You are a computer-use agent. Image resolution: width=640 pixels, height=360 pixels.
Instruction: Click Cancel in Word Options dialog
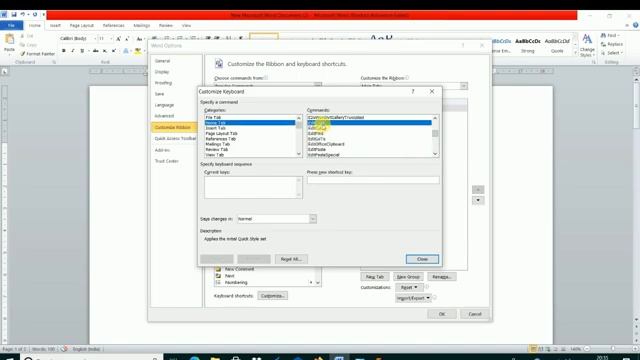tap(475, 314)
